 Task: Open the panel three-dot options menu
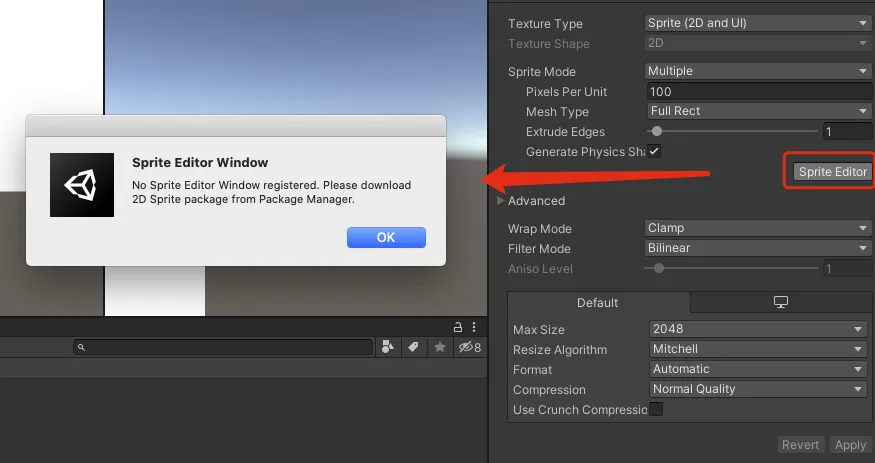(474, 327)
